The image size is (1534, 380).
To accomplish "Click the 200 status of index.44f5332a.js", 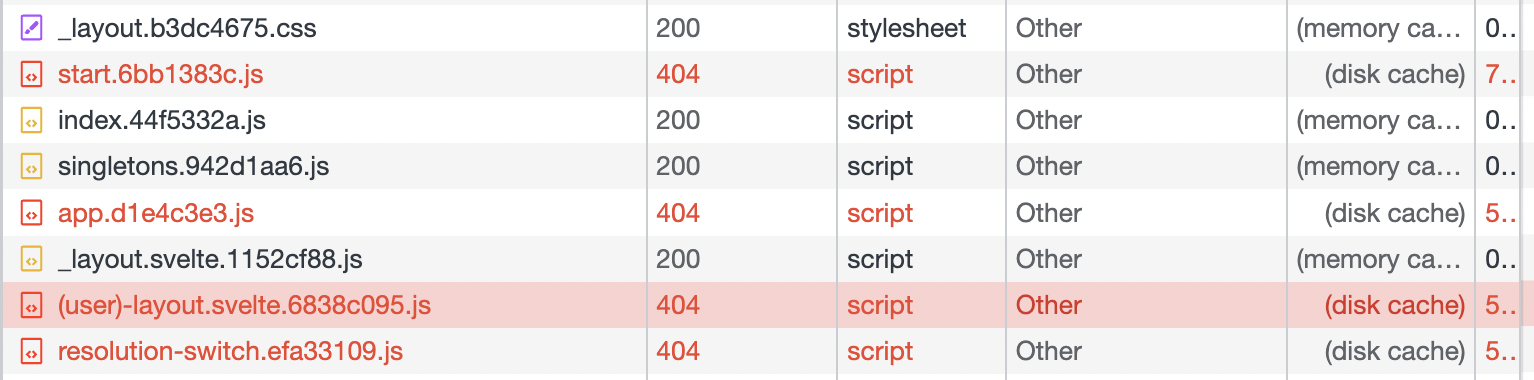I will [678, 121].
